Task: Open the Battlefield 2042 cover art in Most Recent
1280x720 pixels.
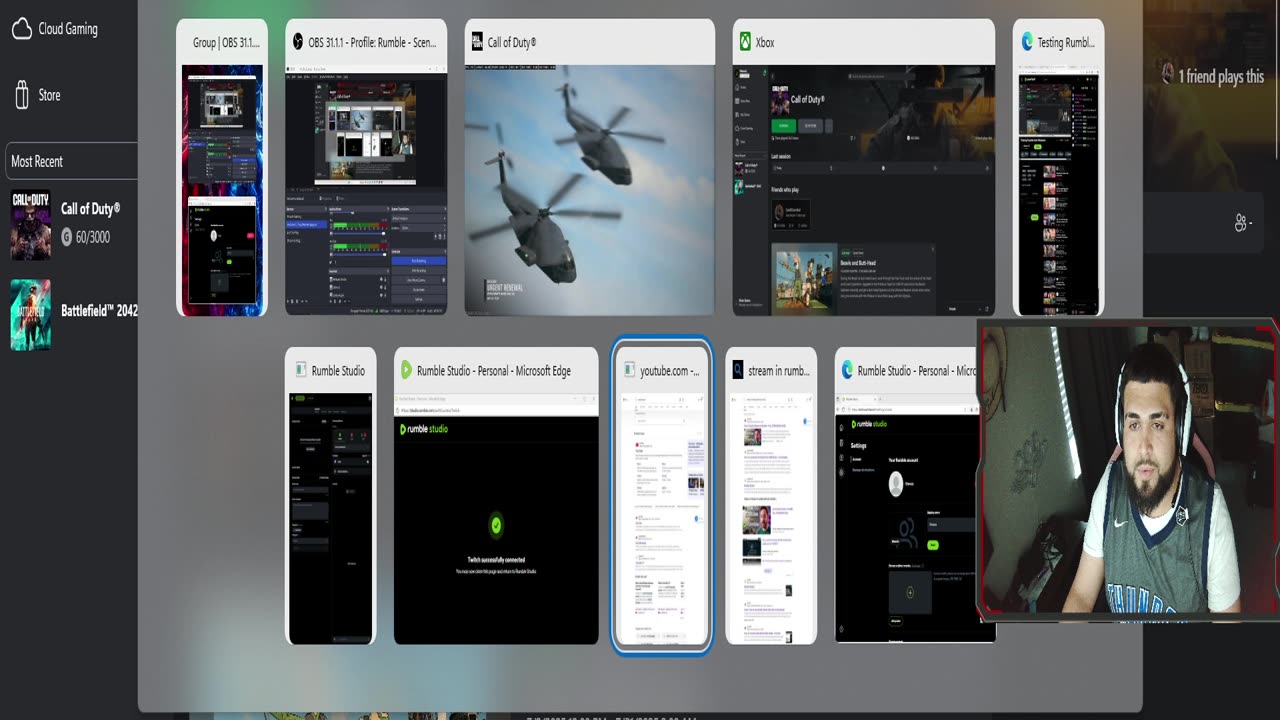Action: click(30, 314)
